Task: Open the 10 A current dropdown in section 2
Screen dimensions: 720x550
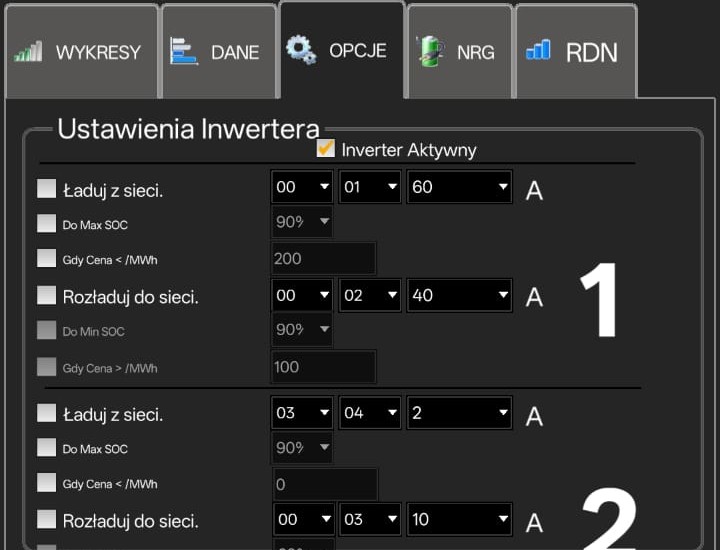Action: [459, 519]
